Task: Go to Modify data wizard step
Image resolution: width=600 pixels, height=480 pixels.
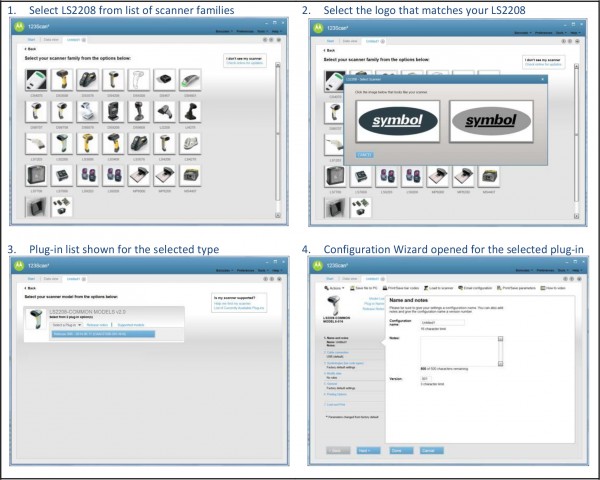Action: click(x=334, y=374)
